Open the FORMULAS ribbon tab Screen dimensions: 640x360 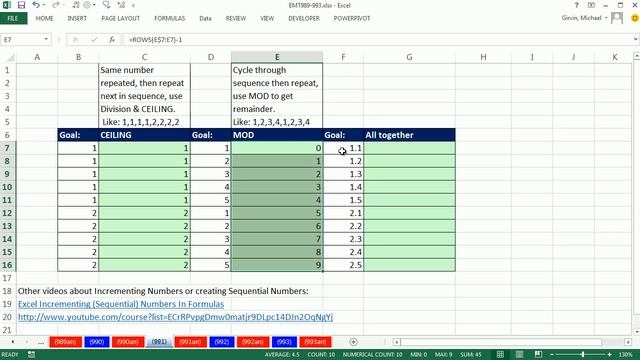(x=170, y=18)
